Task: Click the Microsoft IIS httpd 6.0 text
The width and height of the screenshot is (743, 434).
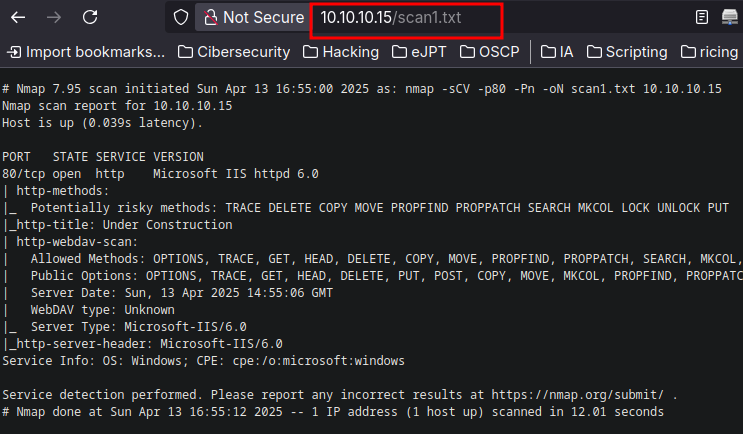Action: [236, 174]
